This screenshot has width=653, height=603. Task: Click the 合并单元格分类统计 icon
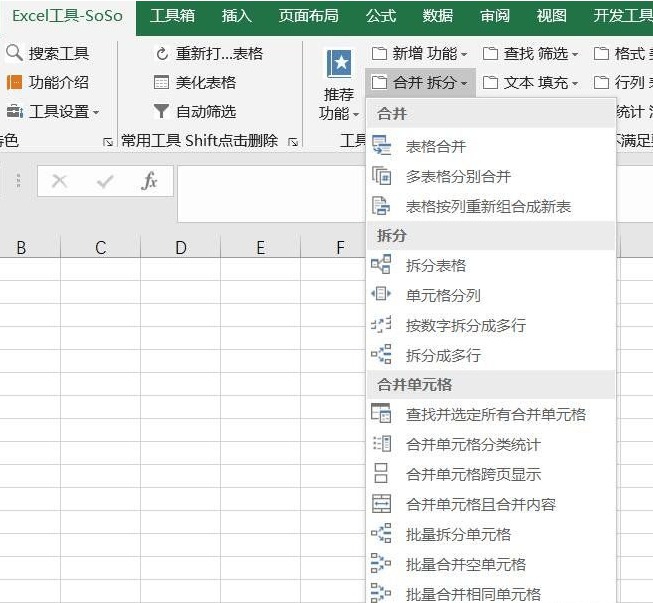[382, 444]
